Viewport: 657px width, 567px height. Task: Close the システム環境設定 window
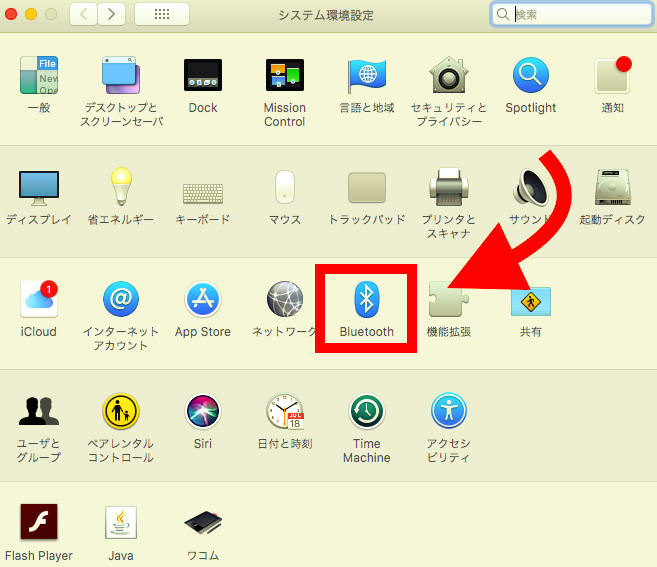click(x=11, y=14)
